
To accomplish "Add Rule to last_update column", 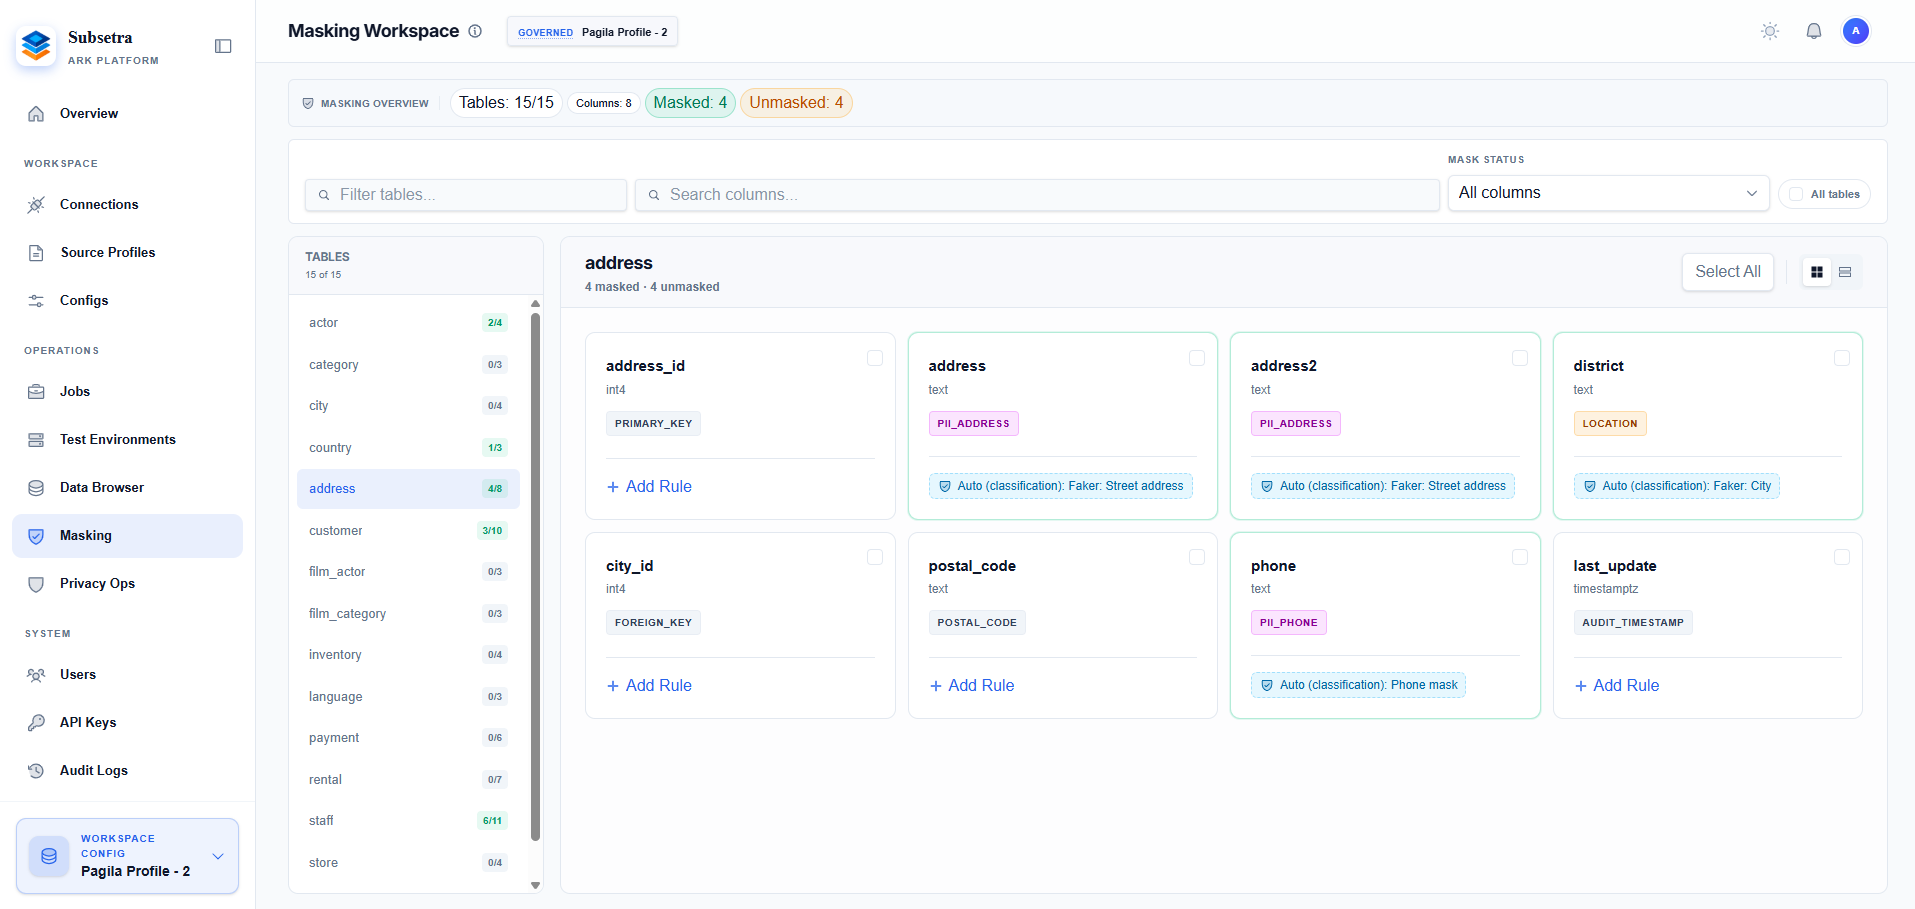I will point(1617,686).
